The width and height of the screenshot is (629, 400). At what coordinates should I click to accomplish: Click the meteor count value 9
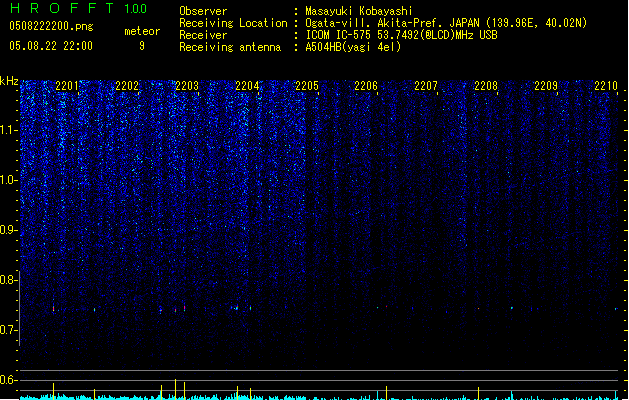point(142,46)
